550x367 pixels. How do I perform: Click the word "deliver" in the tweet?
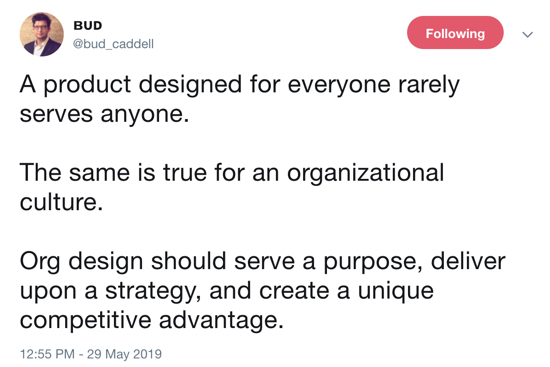pos(468,261)
